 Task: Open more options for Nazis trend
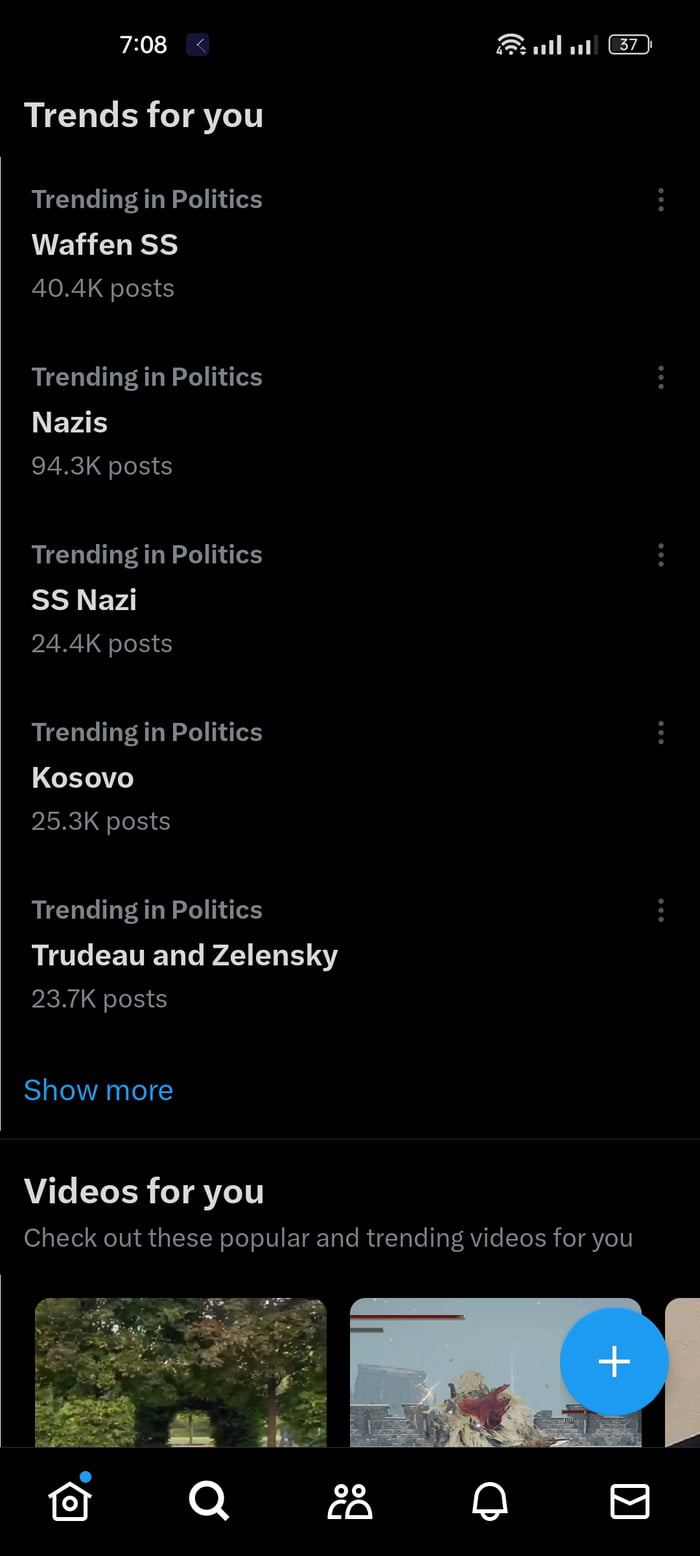[x=661, y=377]
